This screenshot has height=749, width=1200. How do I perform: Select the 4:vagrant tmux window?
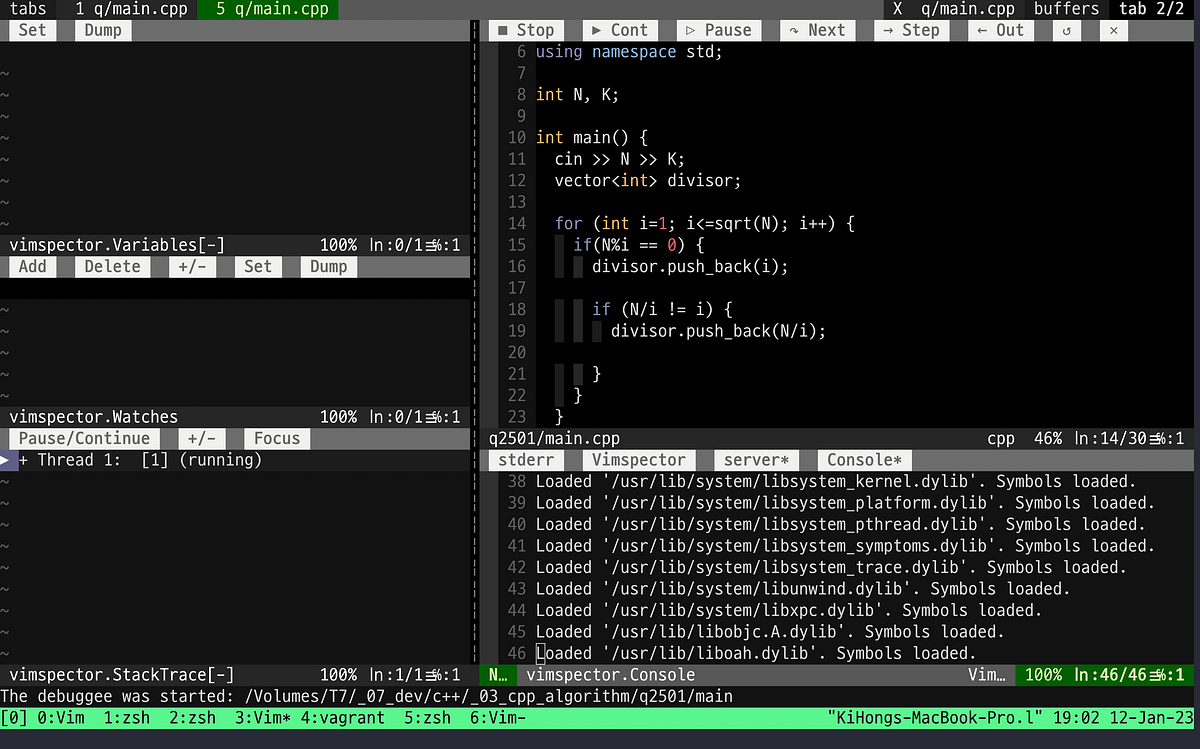[x=342, y=717]
